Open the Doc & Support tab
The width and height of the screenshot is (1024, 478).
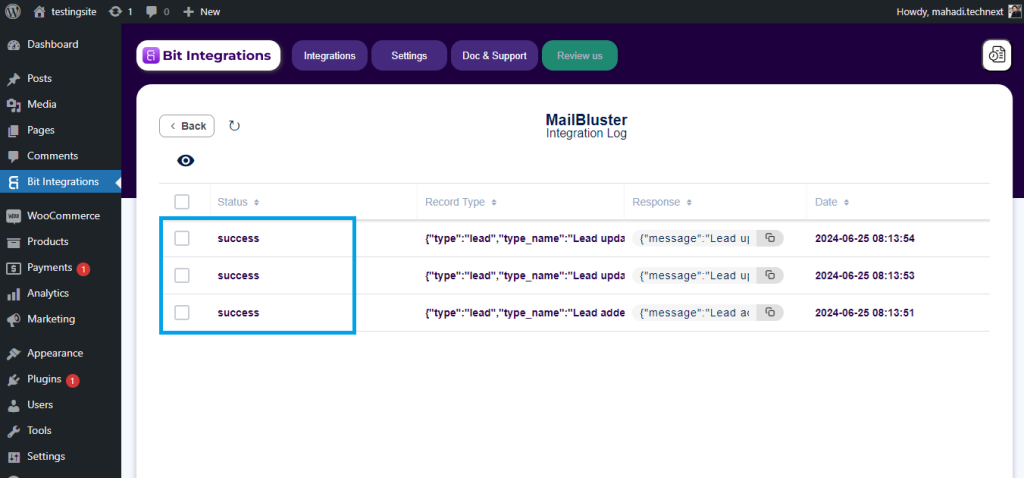point(494,56)
